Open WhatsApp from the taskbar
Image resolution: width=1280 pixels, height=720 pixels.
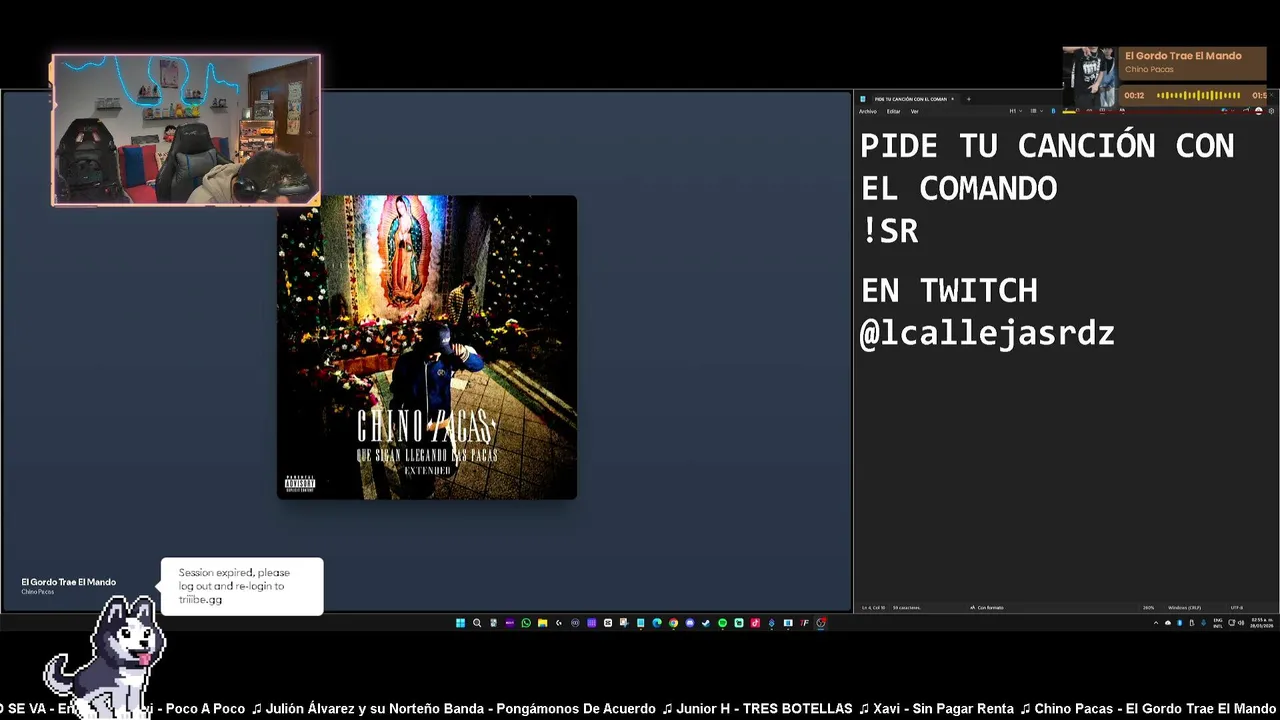point(526,623)
